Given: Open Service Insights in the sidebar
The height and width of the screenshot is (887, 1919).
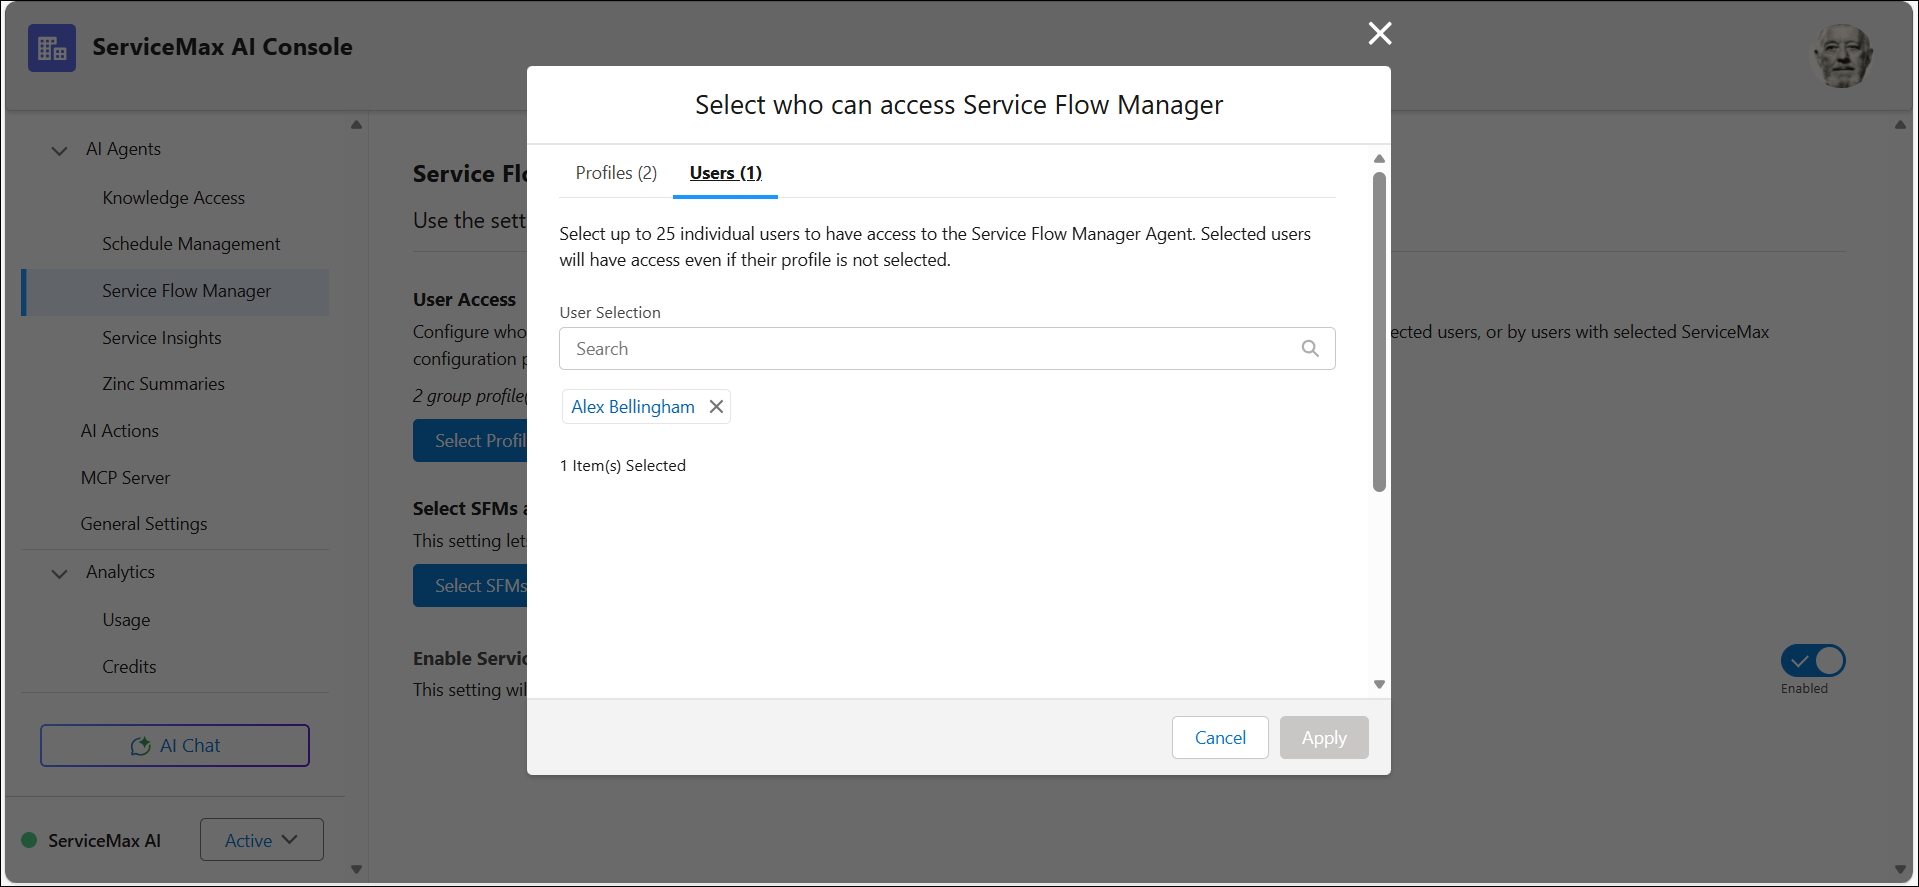Looking at the screenshot, I should 162,338.
